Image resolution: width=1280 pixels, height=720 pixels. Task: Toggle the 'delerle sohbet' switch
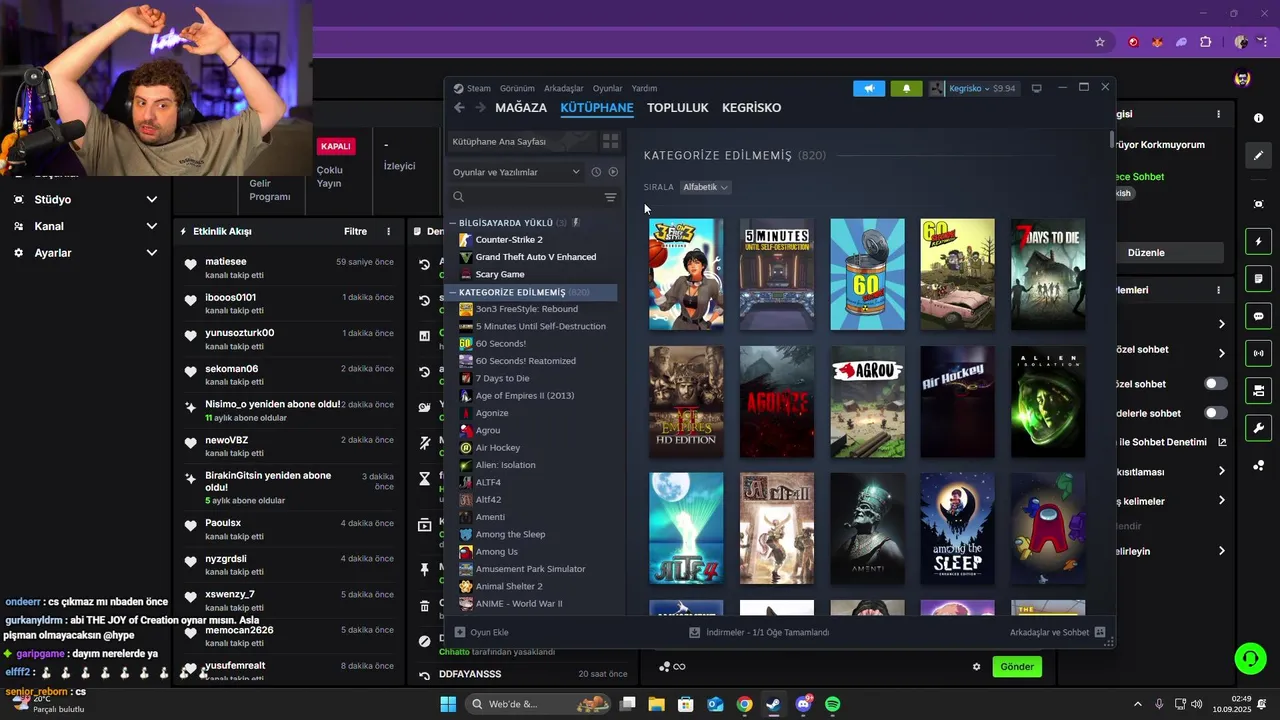(1215, 413)
